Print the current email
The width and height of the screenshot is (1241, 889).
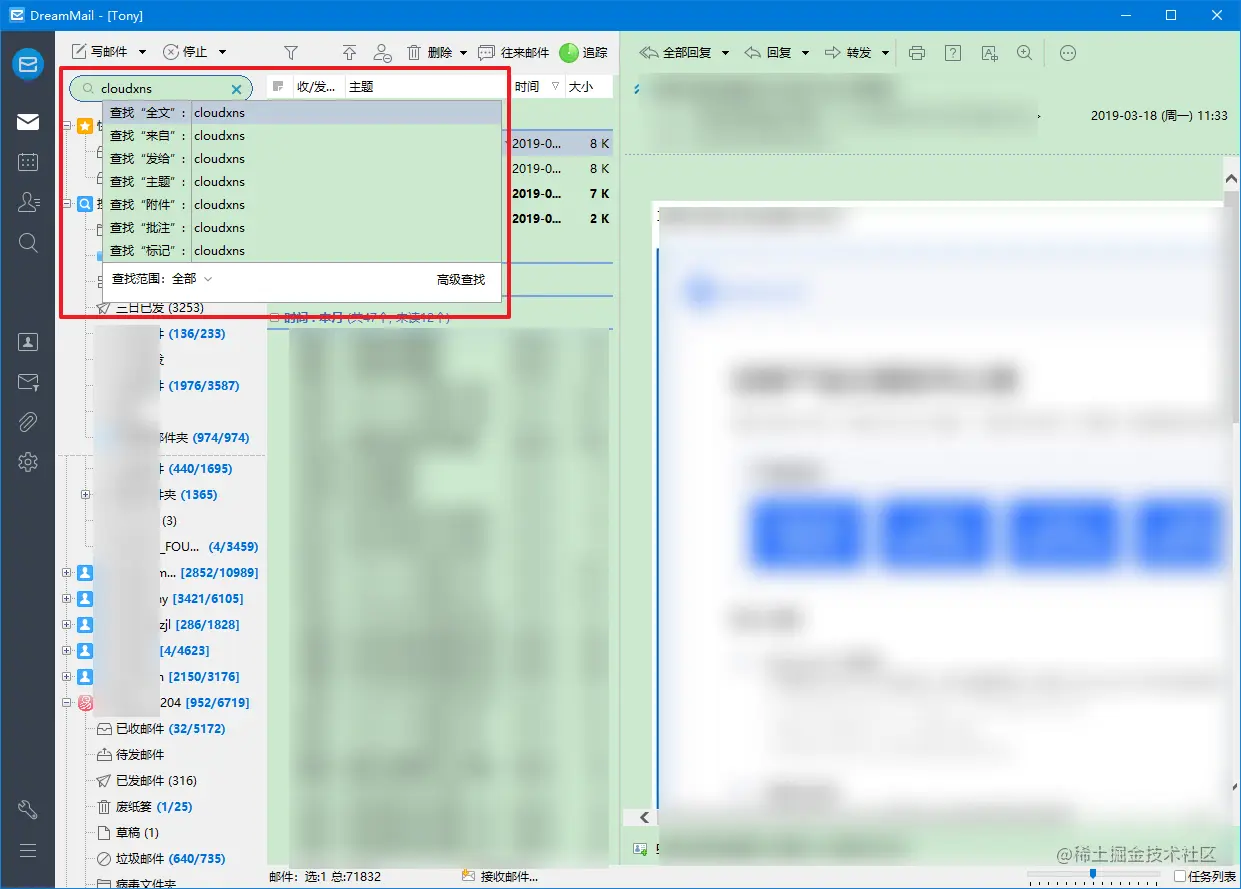pos(917,52)
